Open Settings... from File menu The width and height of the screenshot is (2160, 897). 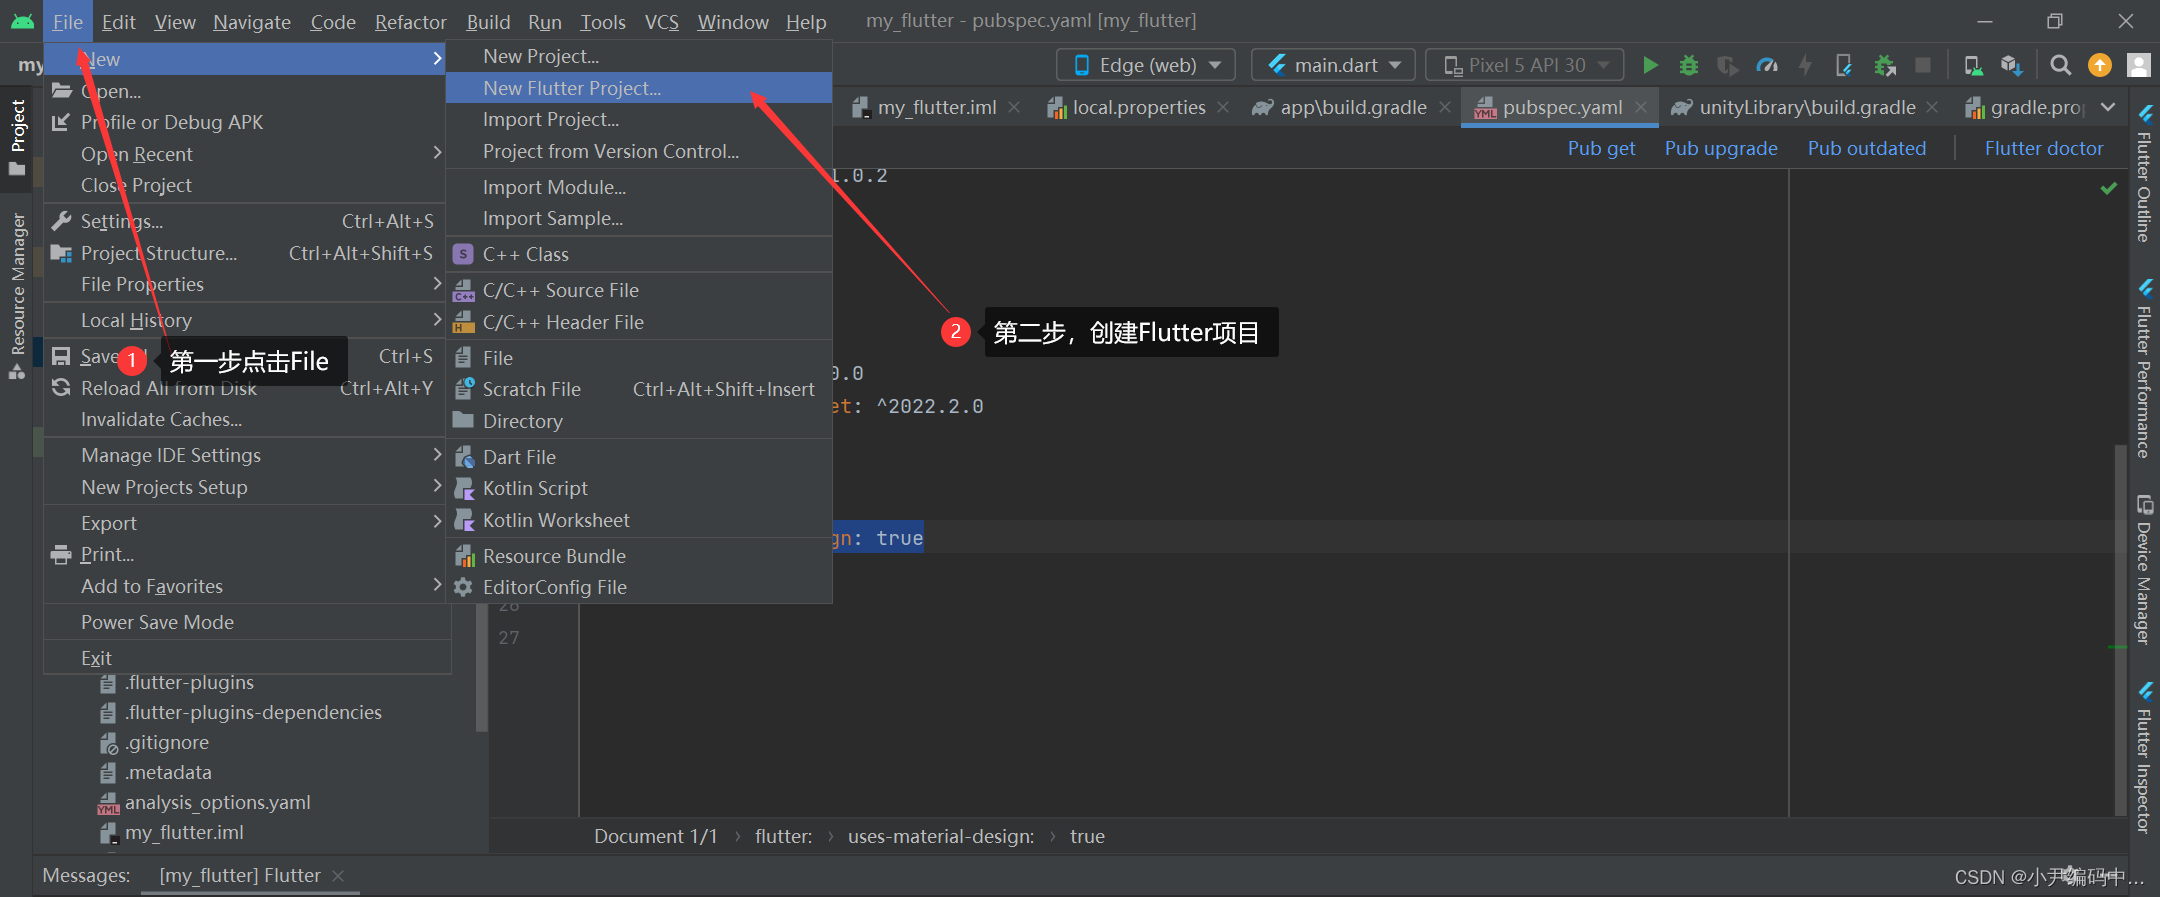(245, 221)
